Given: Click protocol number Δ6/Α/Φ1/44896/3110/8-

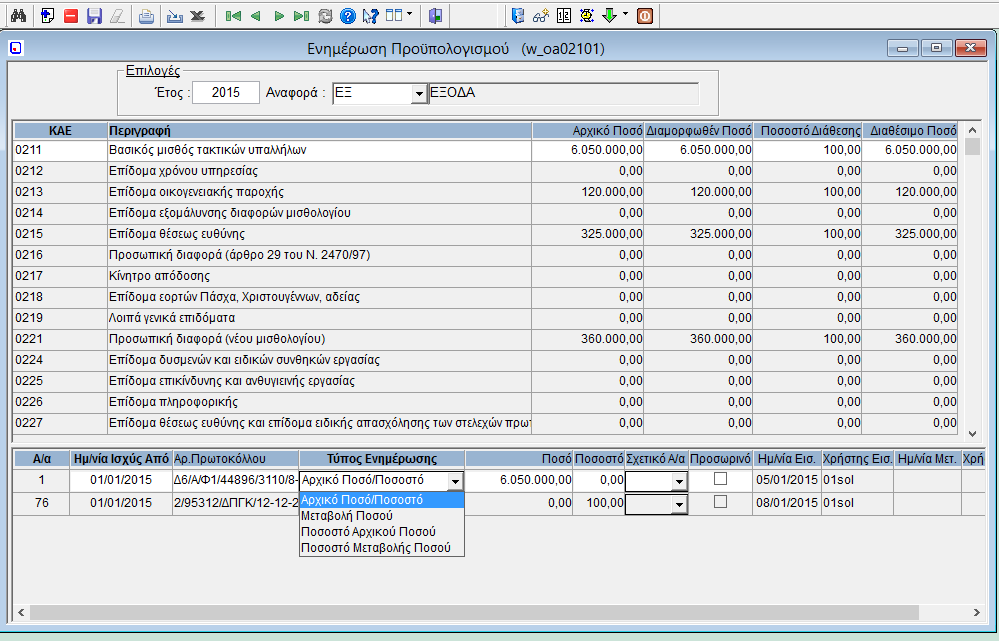Looking at the screenshot, I should (x=235, y=480).
